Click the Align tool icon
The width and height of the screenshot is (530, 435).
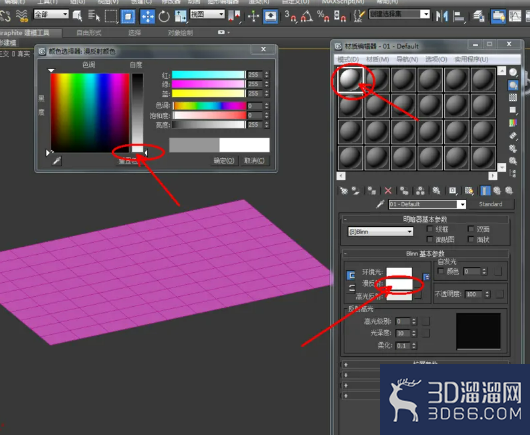[x=459, y=16]
